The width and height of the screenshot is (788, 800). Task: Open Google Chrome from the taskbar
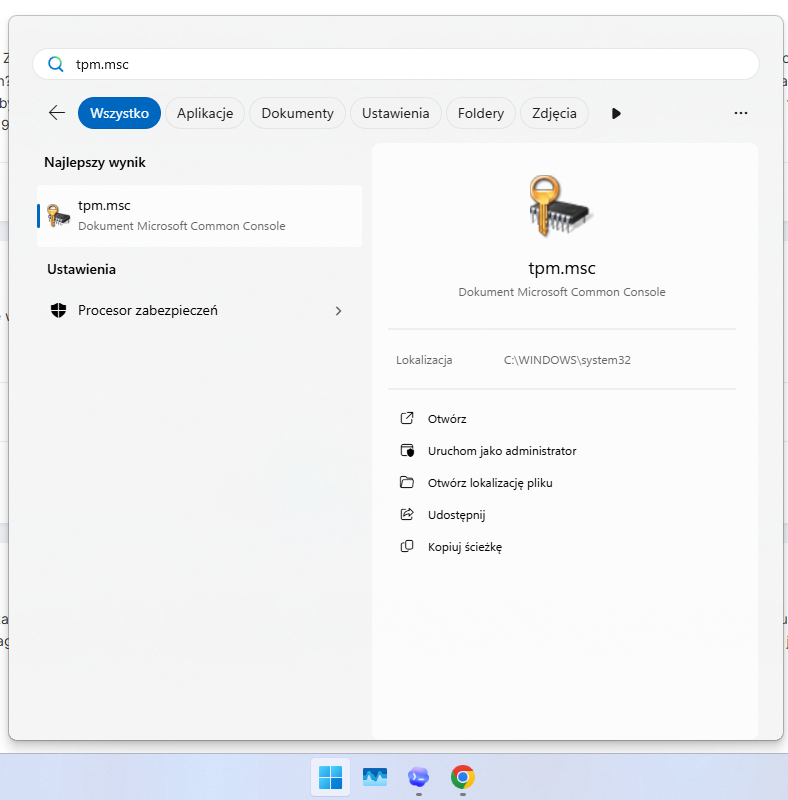(463, 777)
